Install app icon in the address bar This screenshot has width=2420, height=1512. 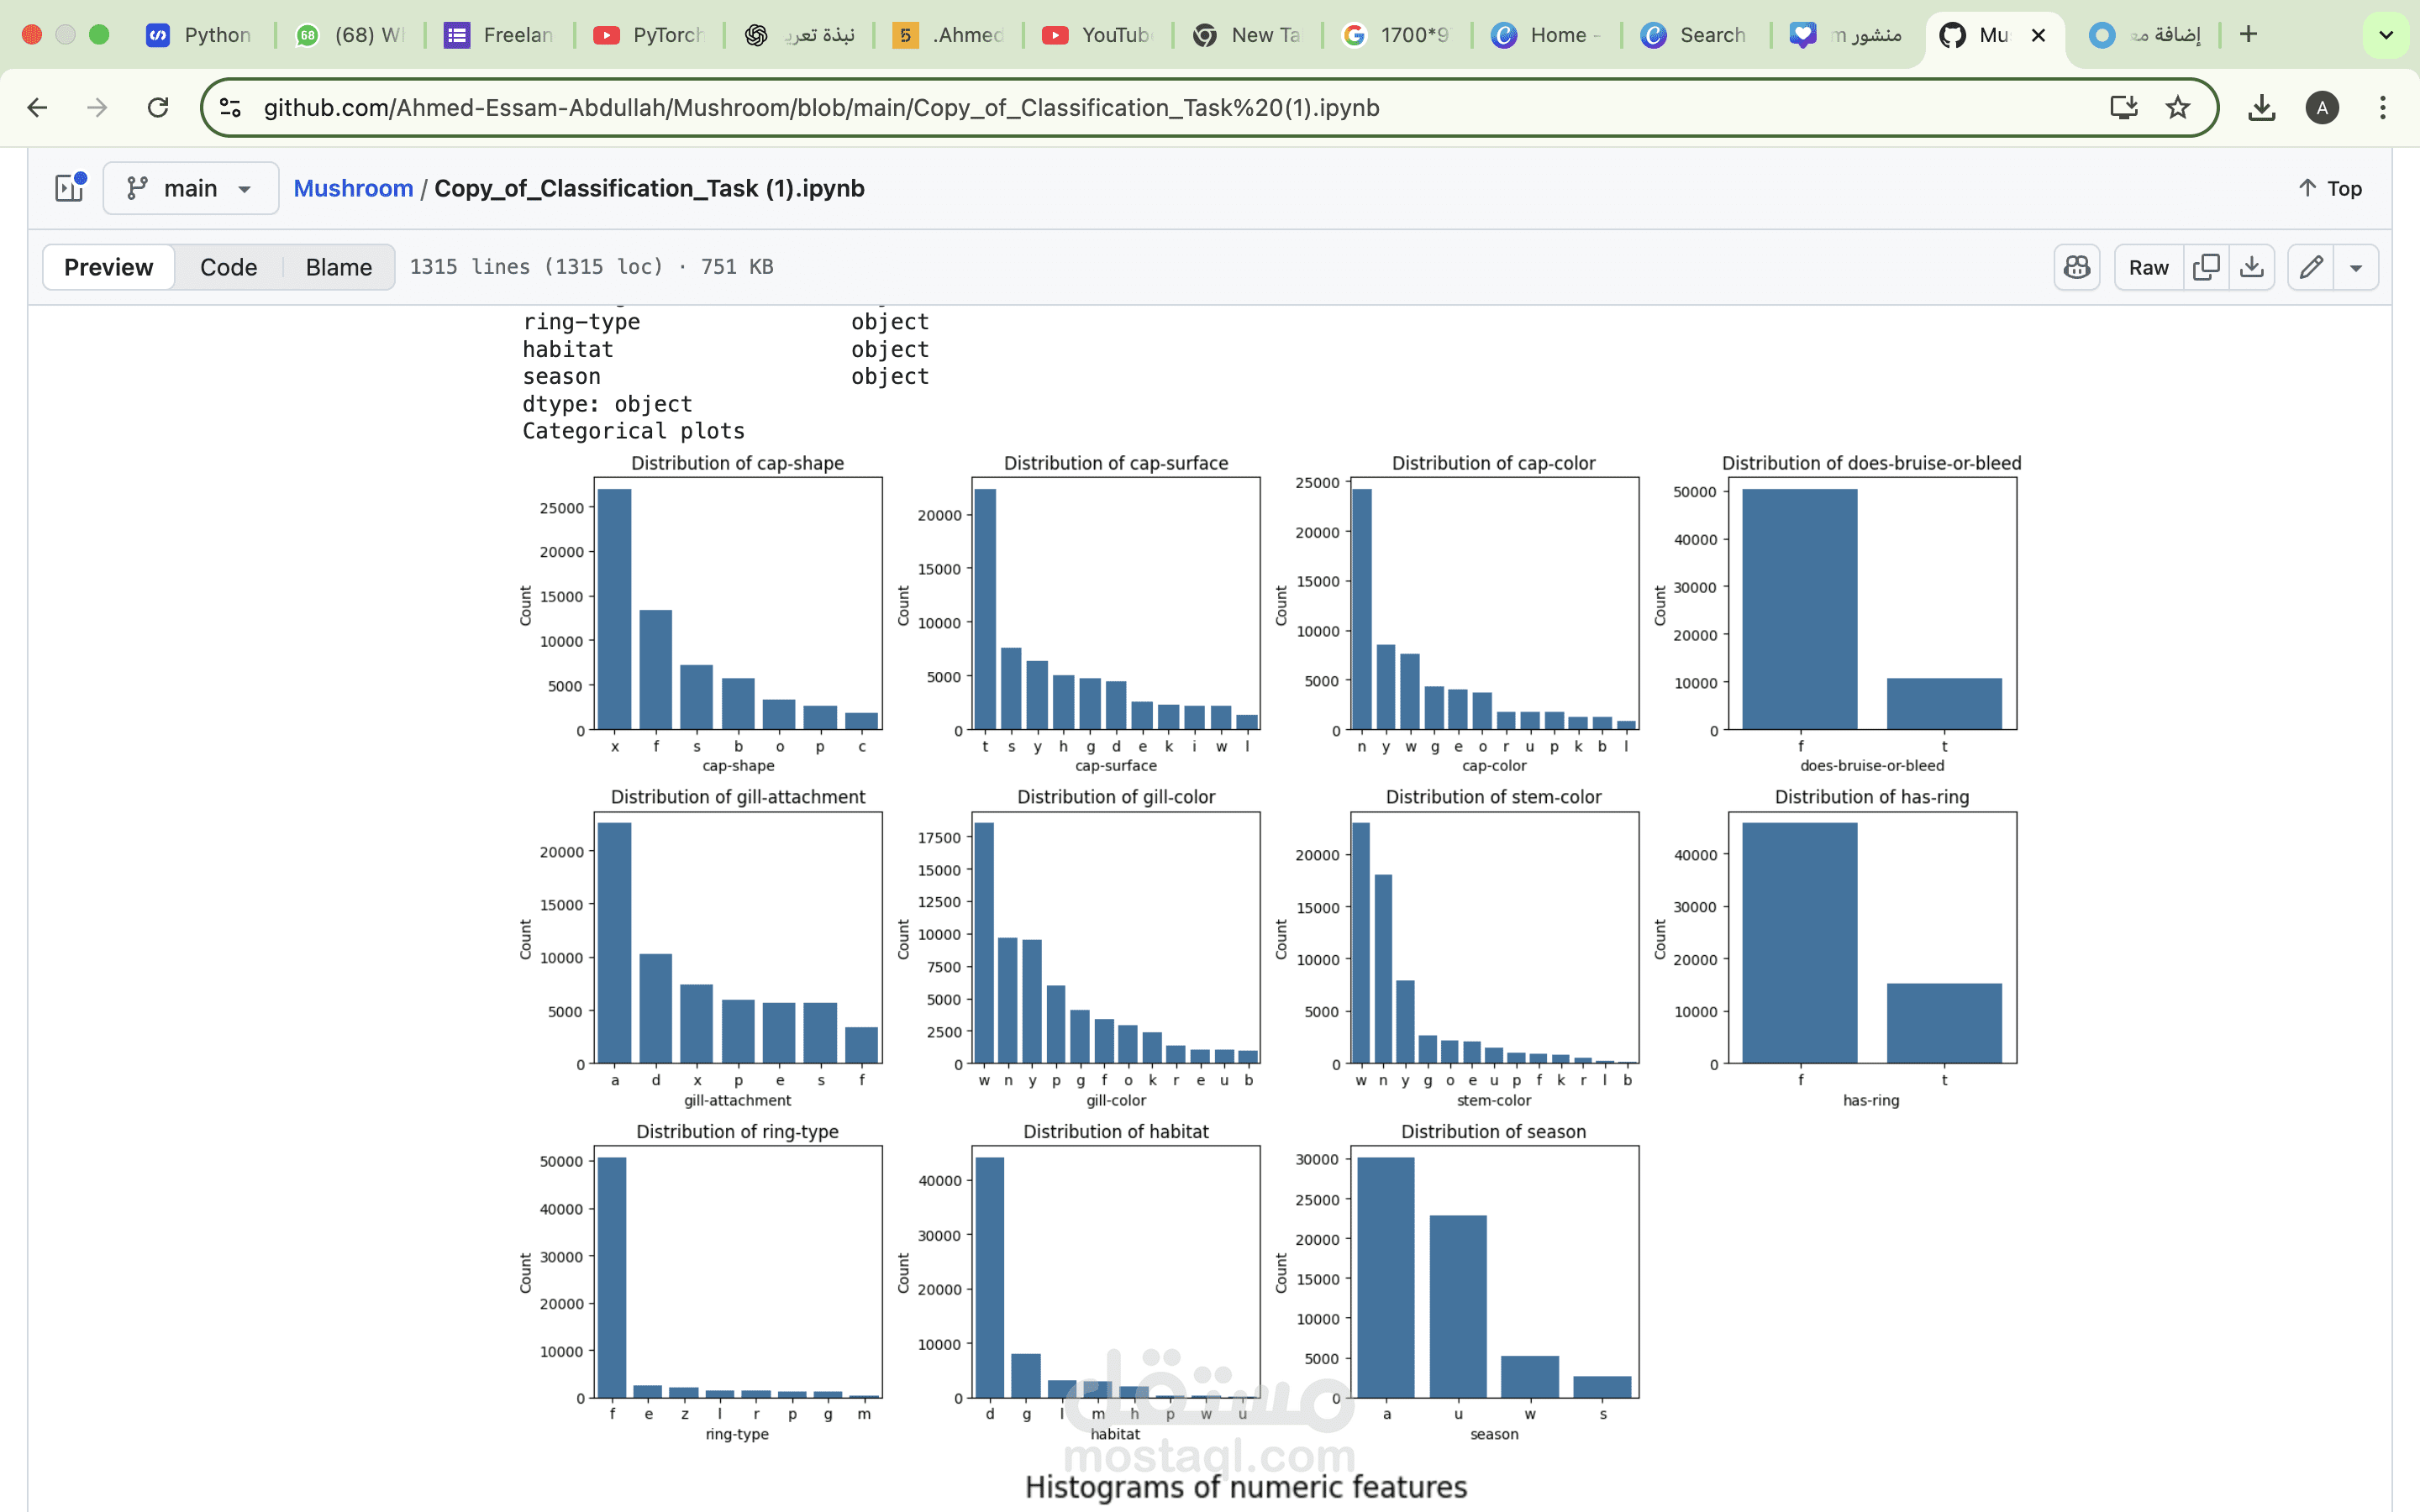click(2123, 107)
